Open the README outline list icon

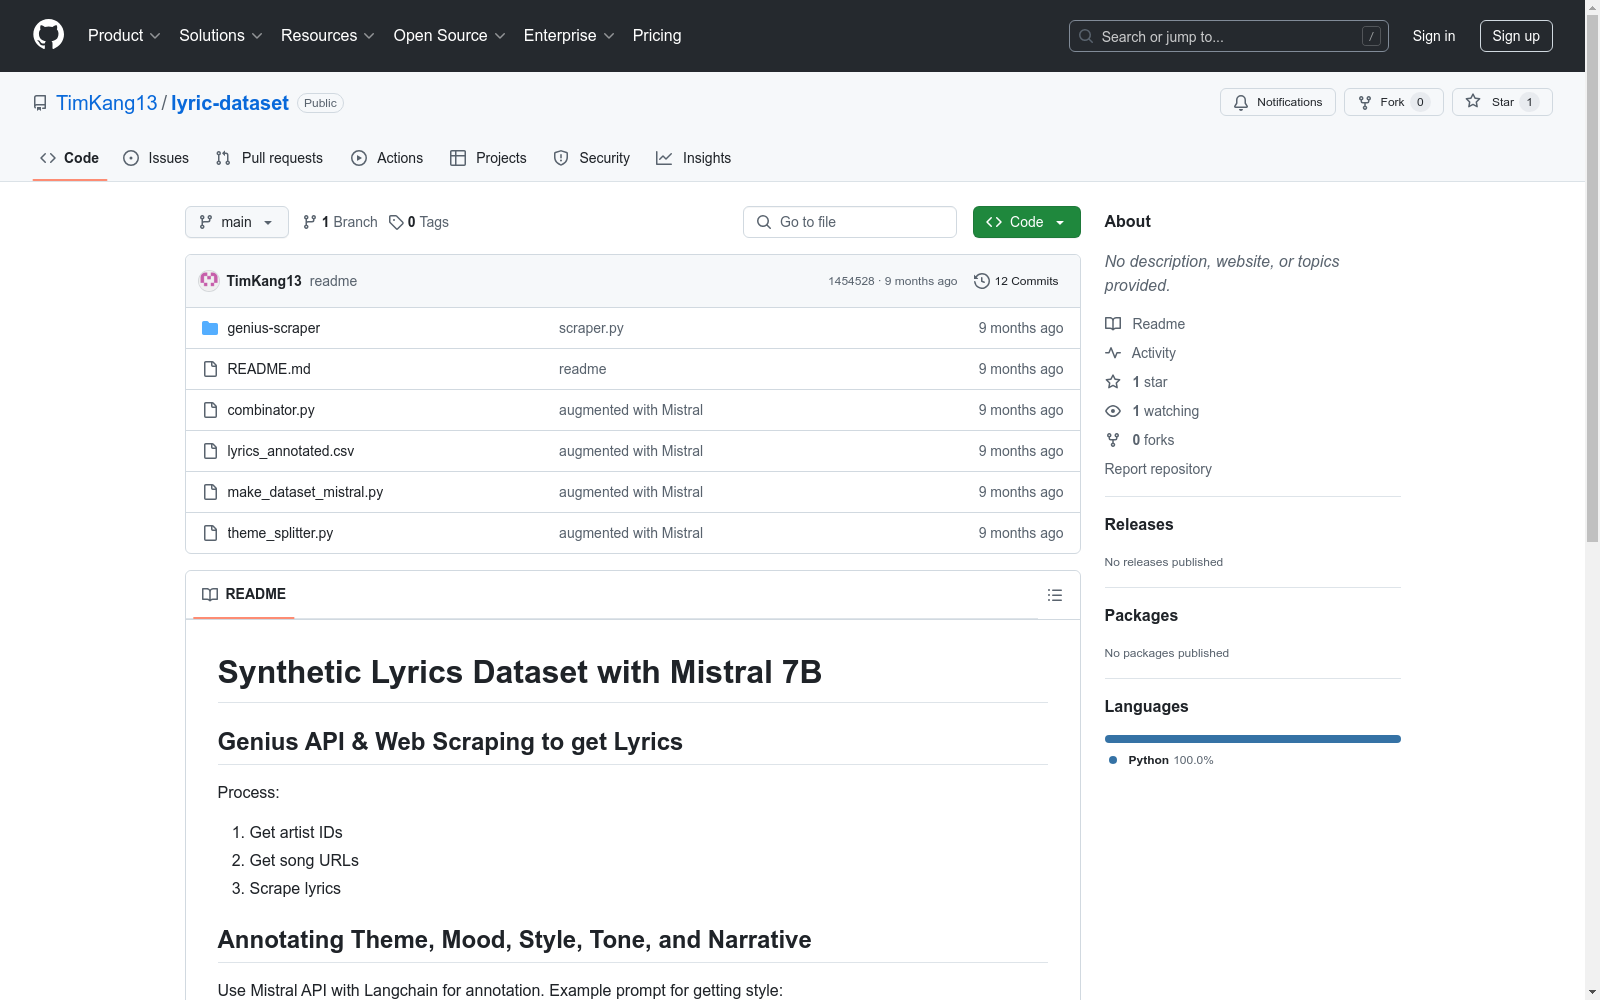click(1054, 595)
